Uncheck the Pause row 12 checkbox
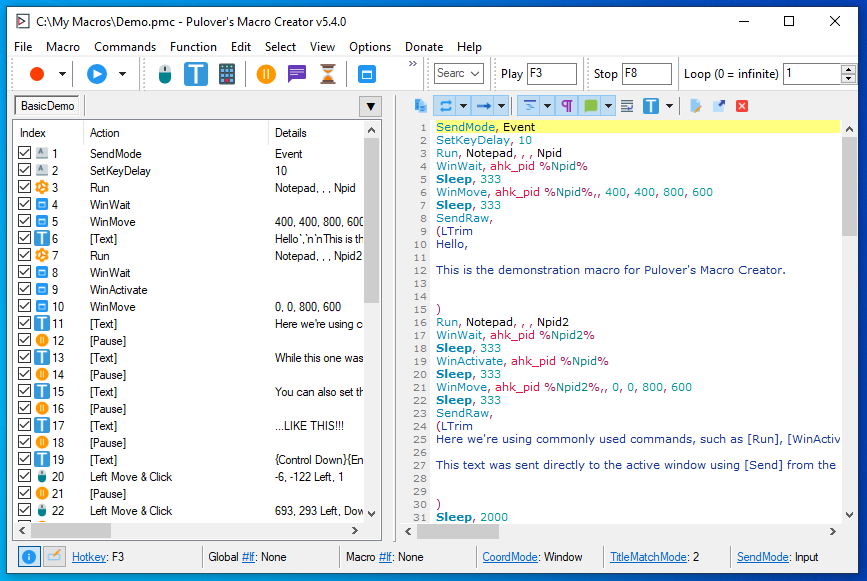The width and height of the screenshot is (867, 581). pyautogui.click(x=24, y=340)
